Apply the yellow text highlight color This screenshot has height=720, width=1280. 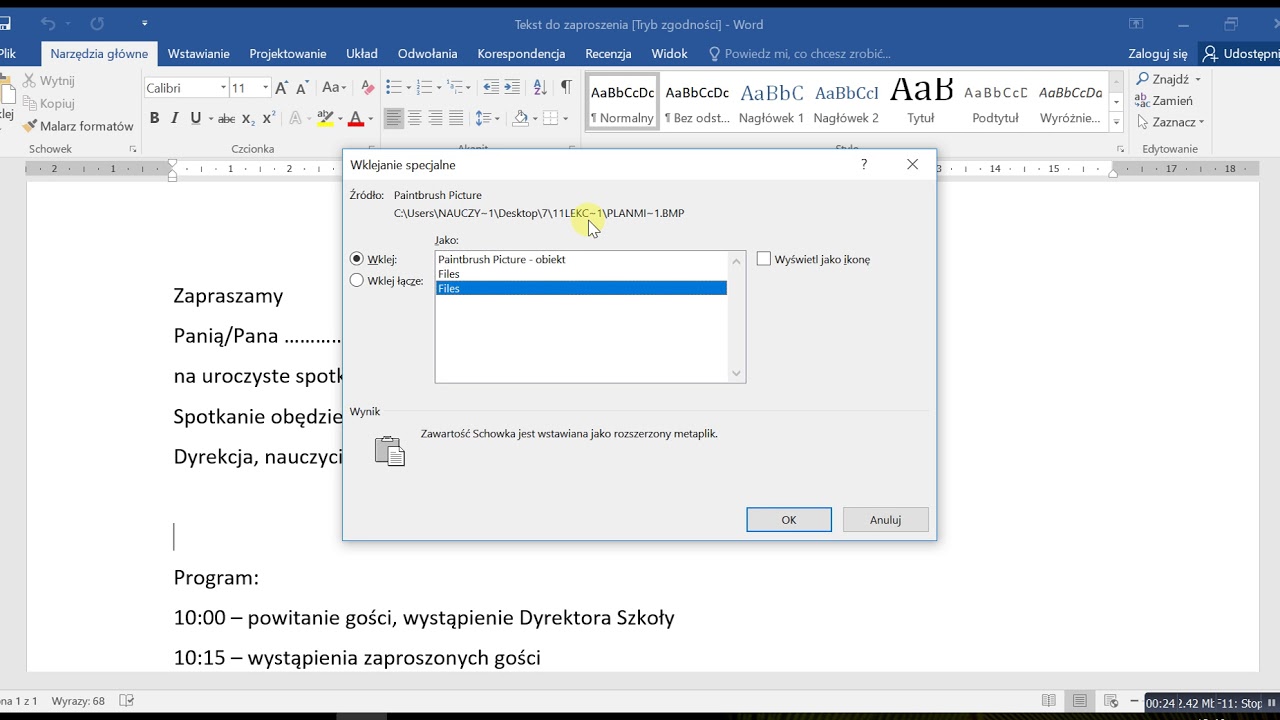[x=325, y=118]
